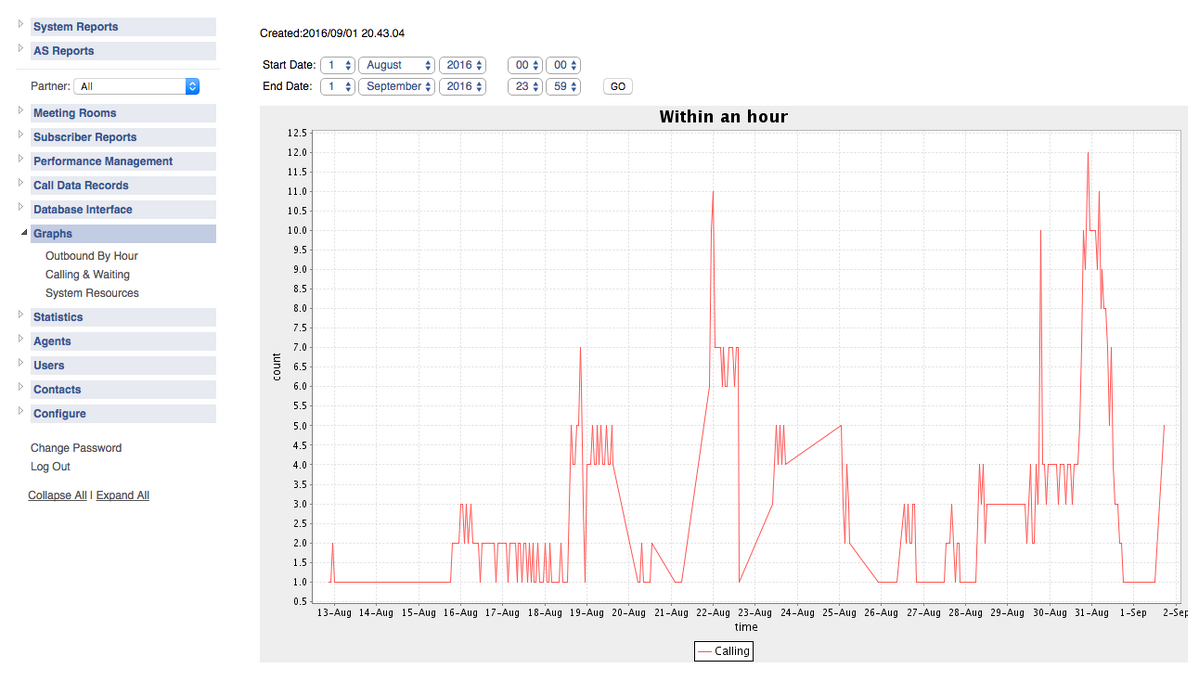1199x681 pixels.
Task: Expand the Call Data Records triangle
Action: (x=21, y=183)
